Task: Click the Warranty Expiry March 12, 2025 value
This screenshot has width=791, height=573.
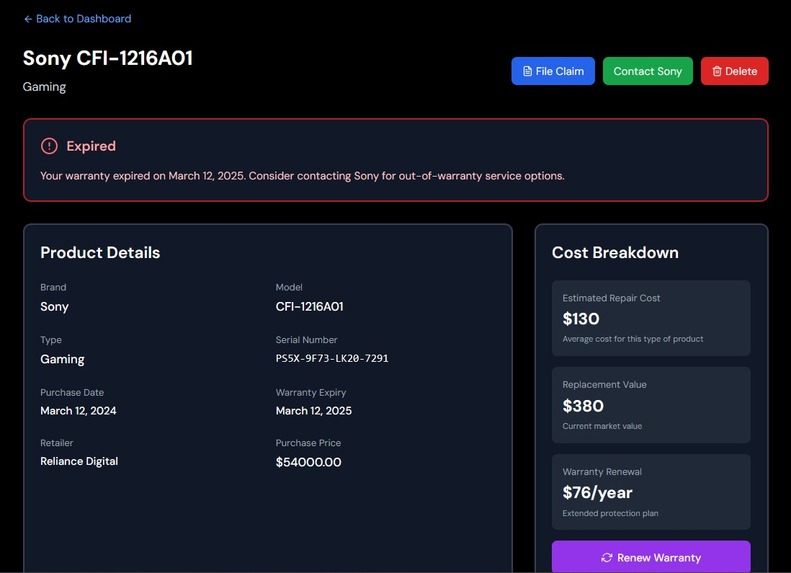Action: coord(314,411)
